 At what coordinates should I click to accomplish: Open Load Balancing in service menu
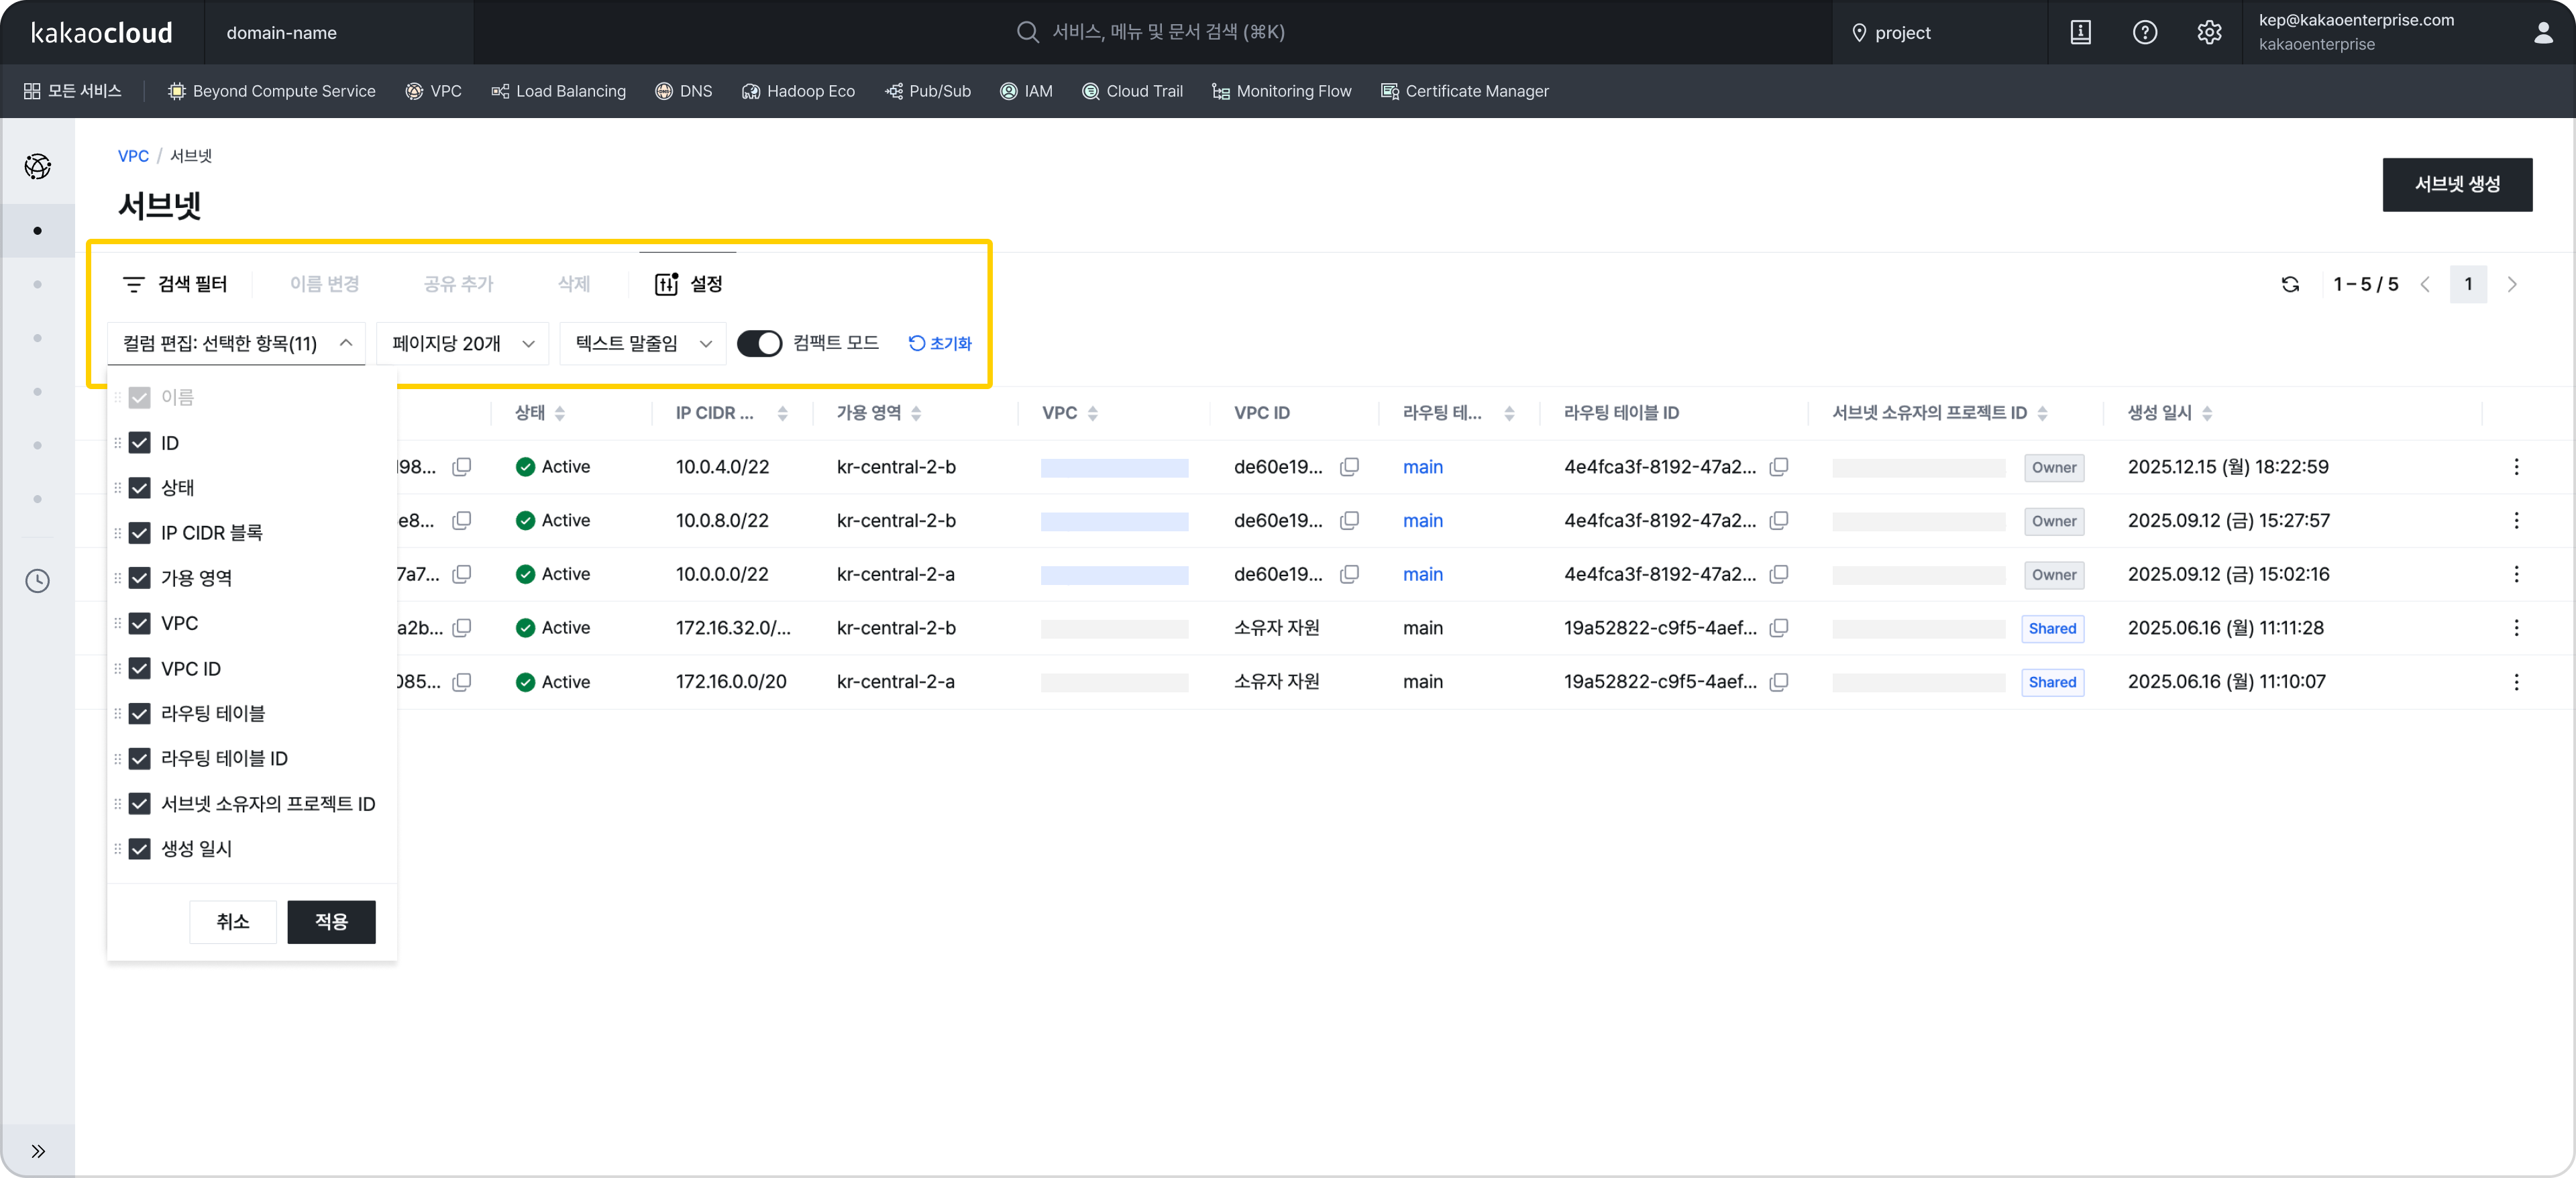click(x=559, y=91)
